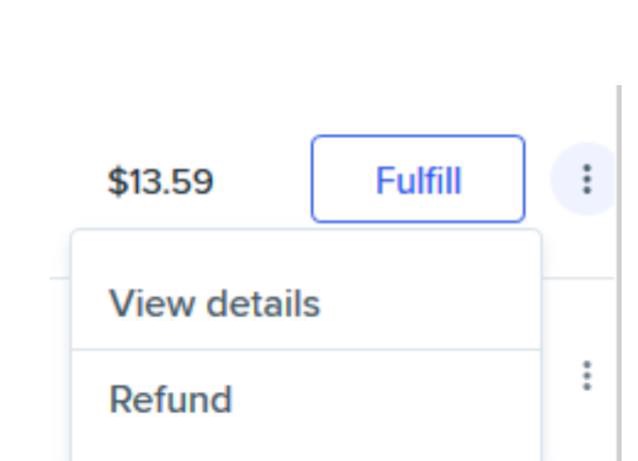The height and width of the screenshot is (461, 638).
Task: Pick the Refund entry below View details
Action: click(x=171, y=399)
